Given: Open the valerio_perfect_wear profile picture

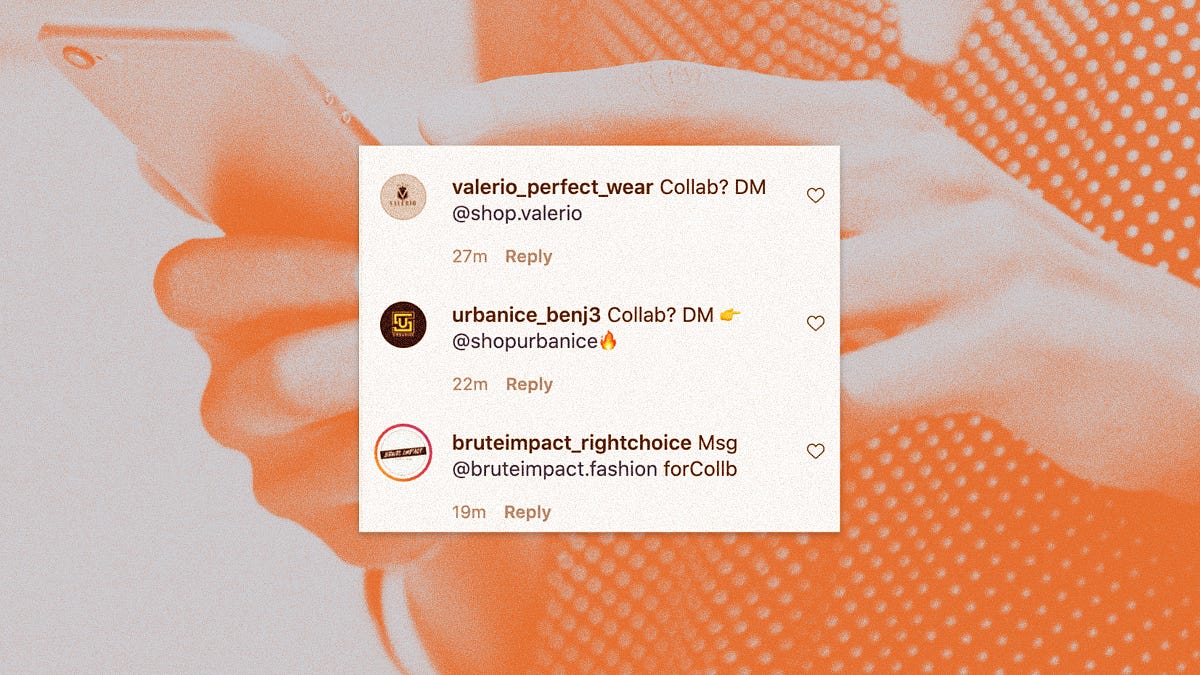Looking at the screenshot, I should (404, 197).
